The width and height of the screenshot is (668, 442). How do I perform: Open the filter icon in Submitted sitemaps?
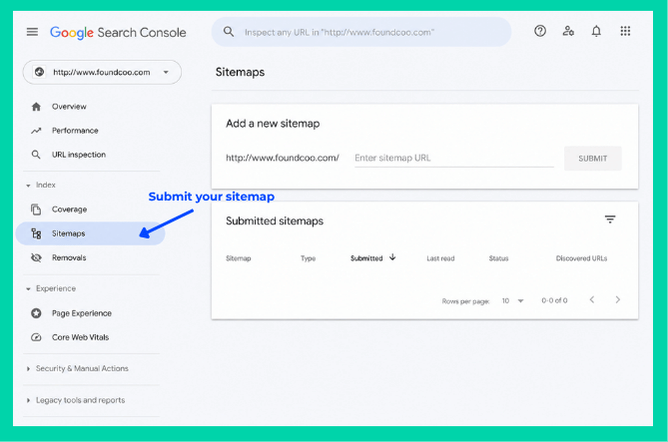pos(610,219)
